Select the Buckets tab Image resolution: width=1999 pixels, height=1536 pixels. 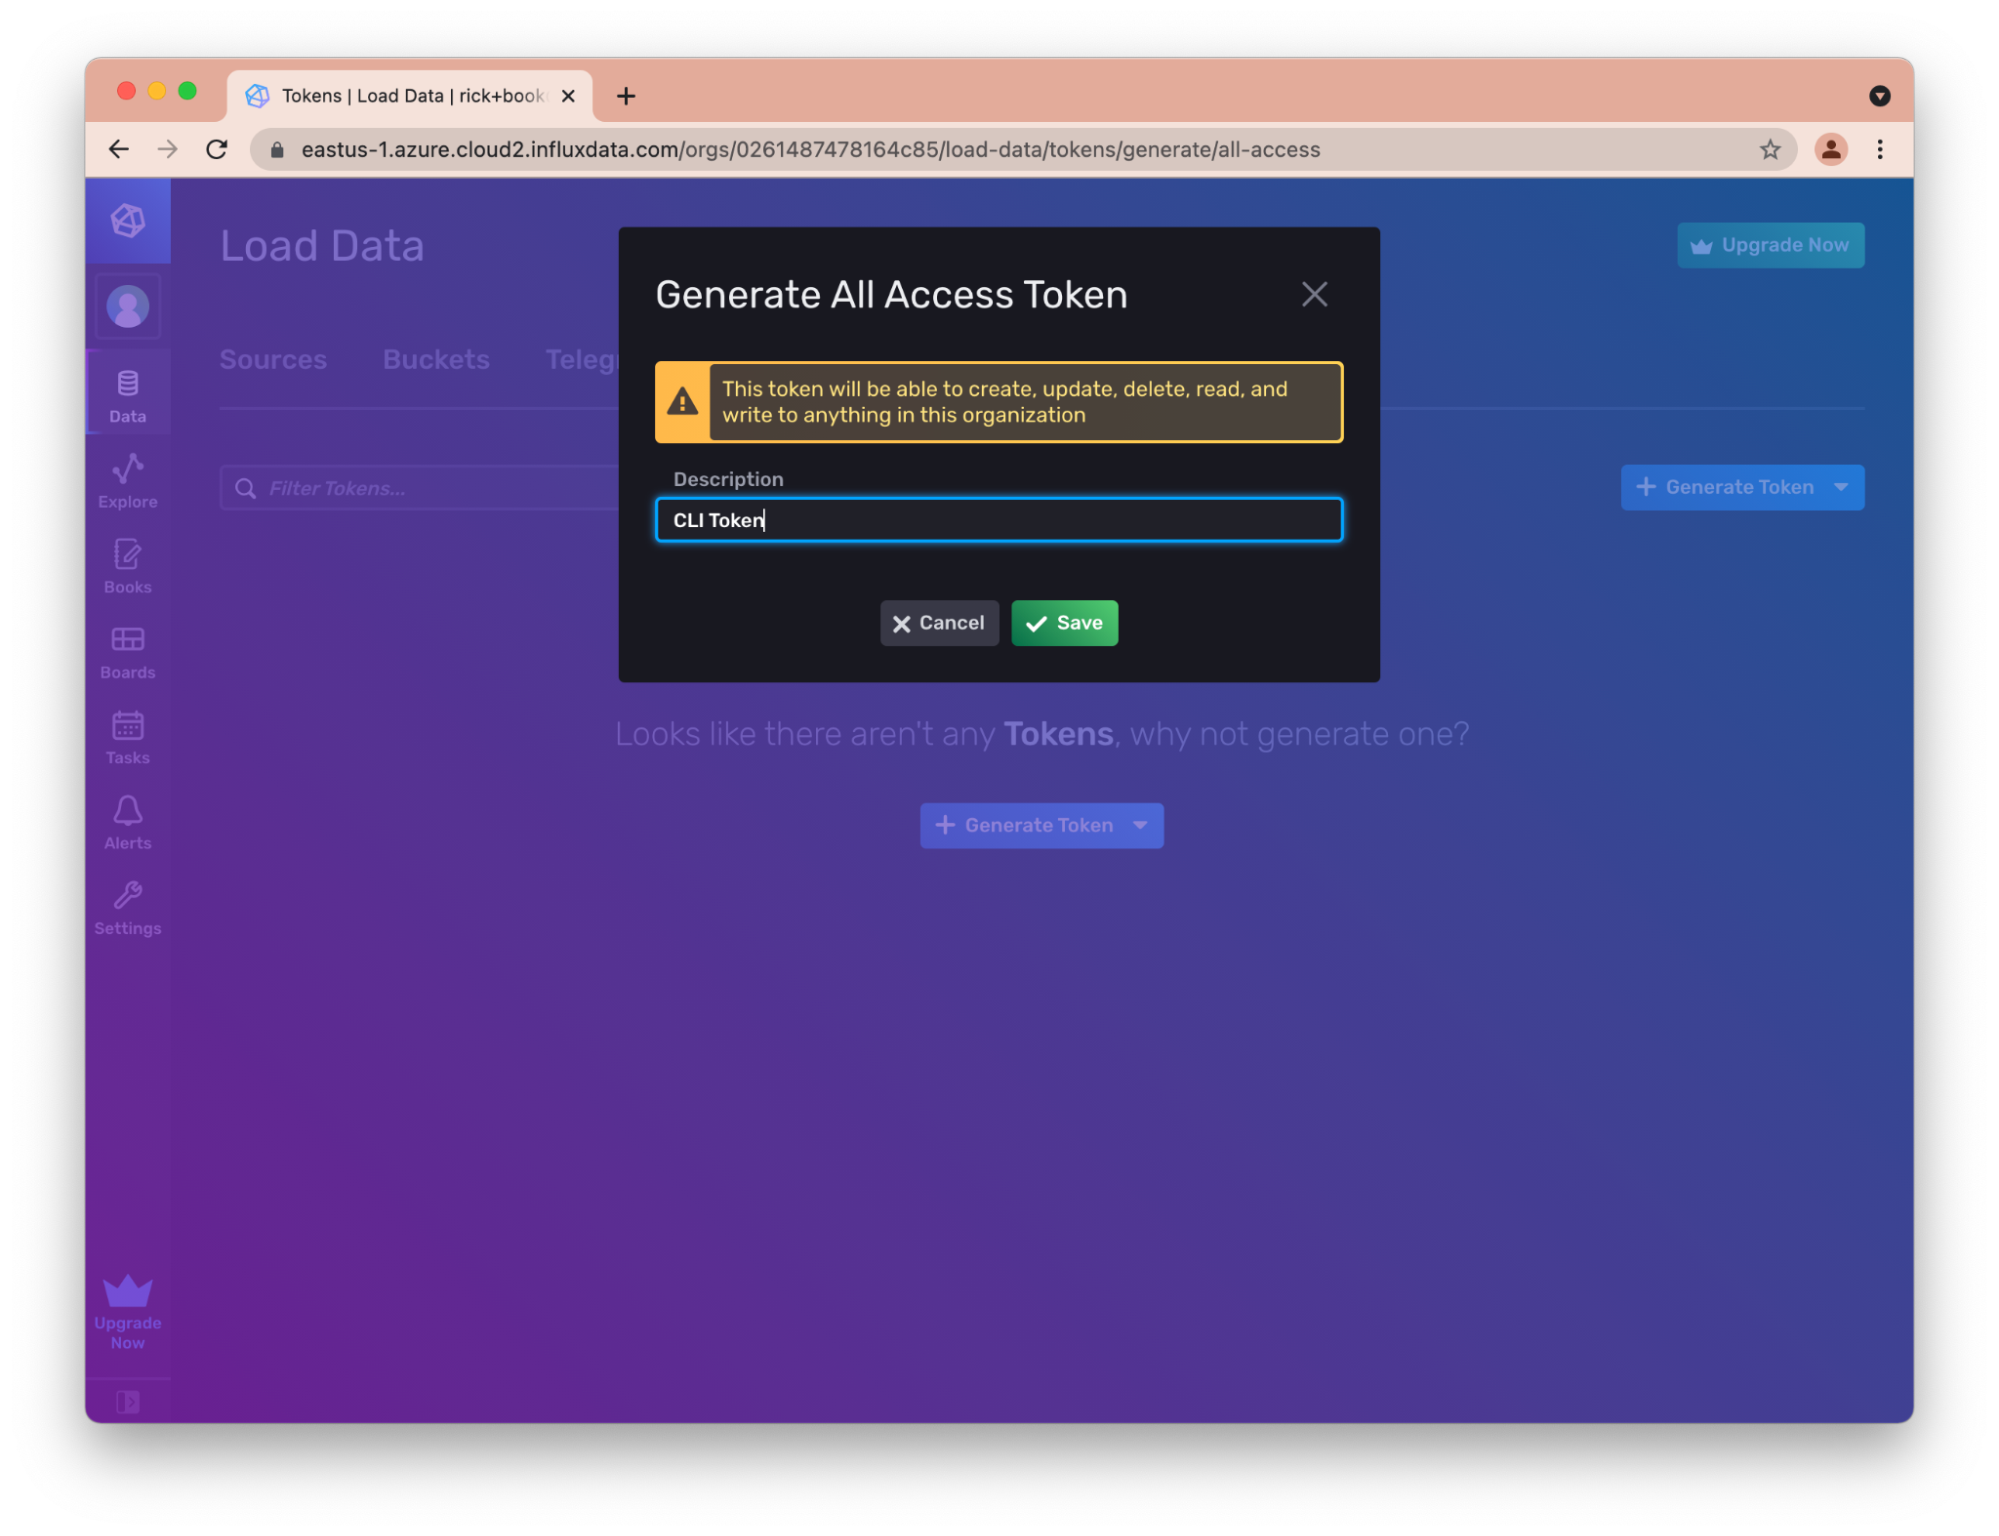[436, 358]
